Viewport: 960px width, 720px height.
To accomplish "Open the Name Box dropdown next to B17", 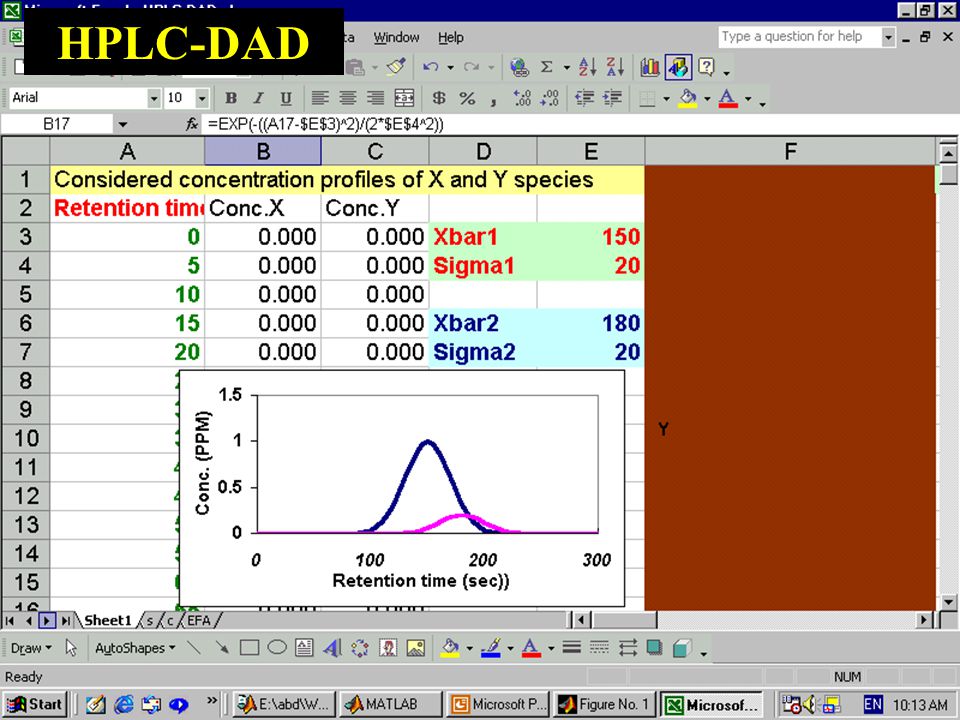I will coord(122,124).
